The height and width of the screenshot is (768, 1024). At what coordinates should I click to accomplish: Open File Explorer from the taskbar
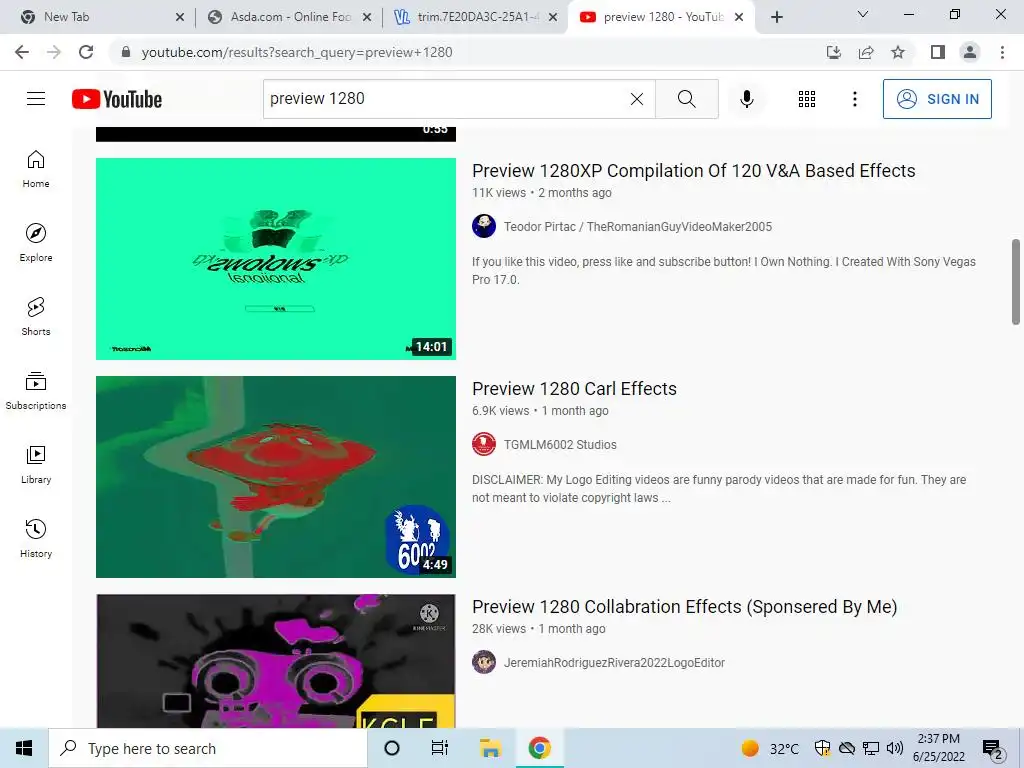click(490, 748)
